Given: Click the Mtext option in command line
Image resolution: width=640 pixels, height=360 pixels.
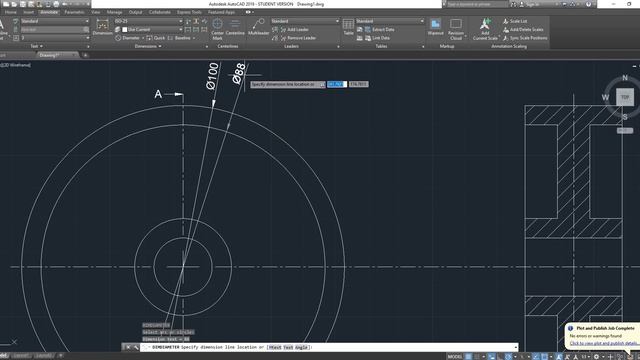Looking at the screenshot, I should pos(275,347).
